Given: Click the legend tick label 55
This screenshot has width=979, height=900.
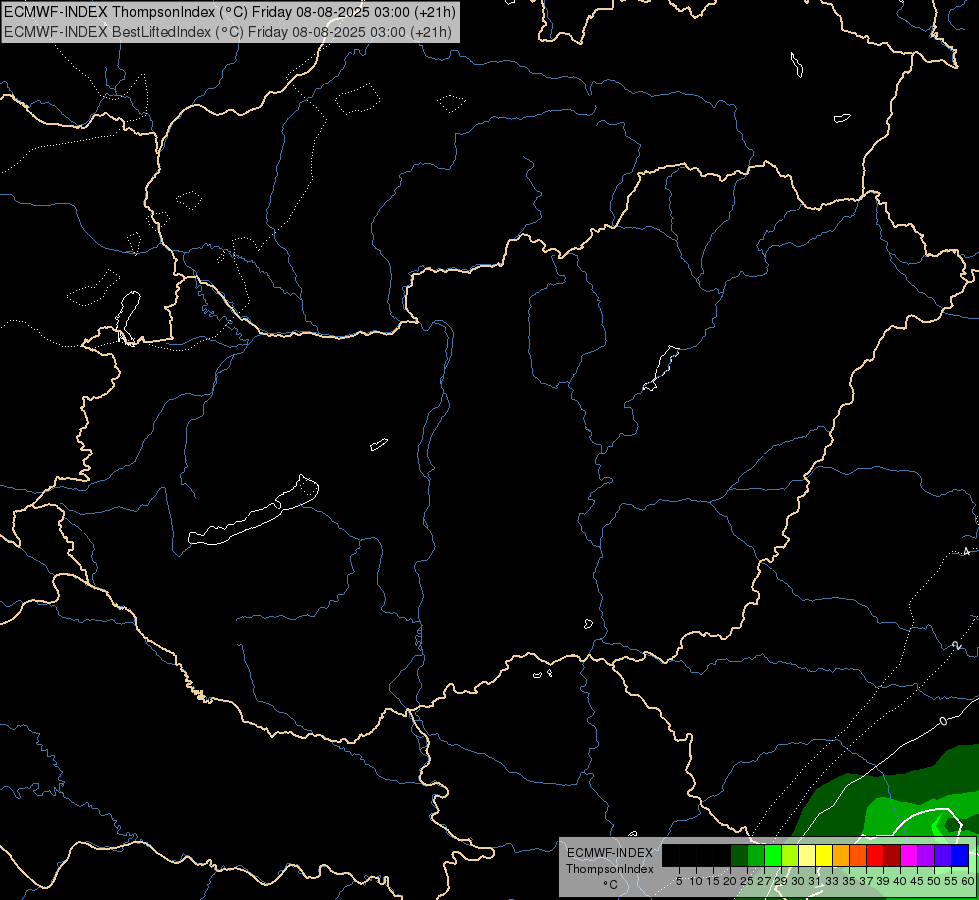Looking at the screenshot, I should pos(950,881).
